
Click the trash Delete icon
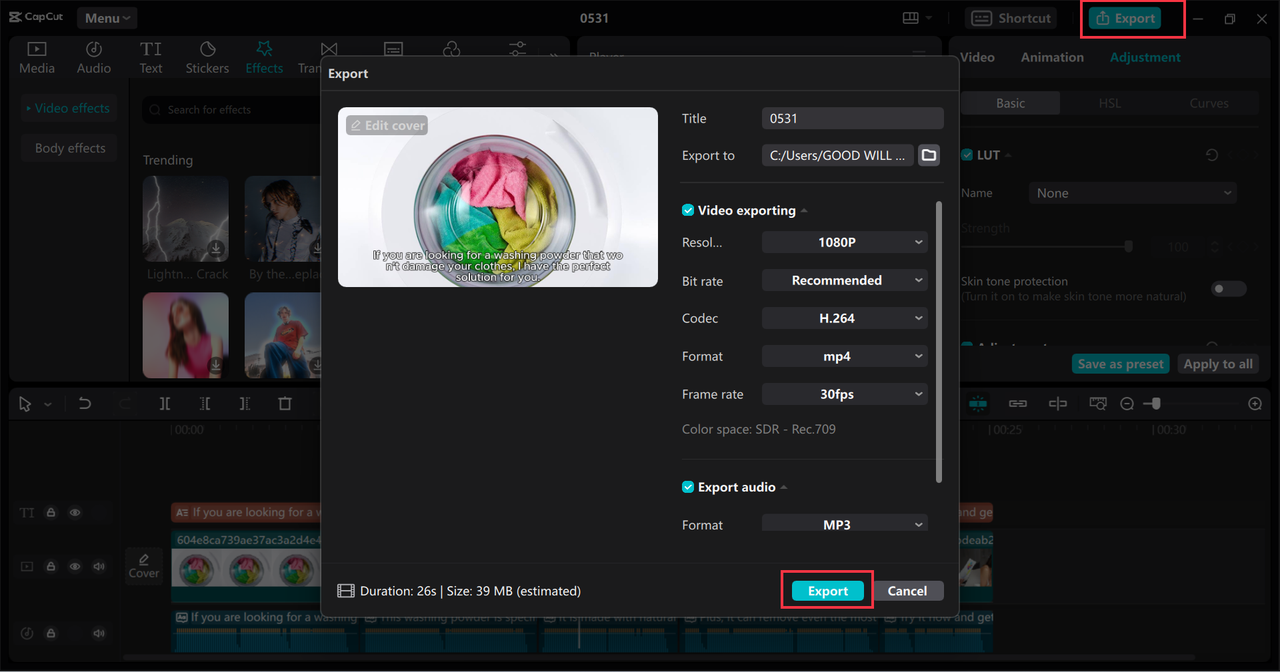[x=285, y=403]
